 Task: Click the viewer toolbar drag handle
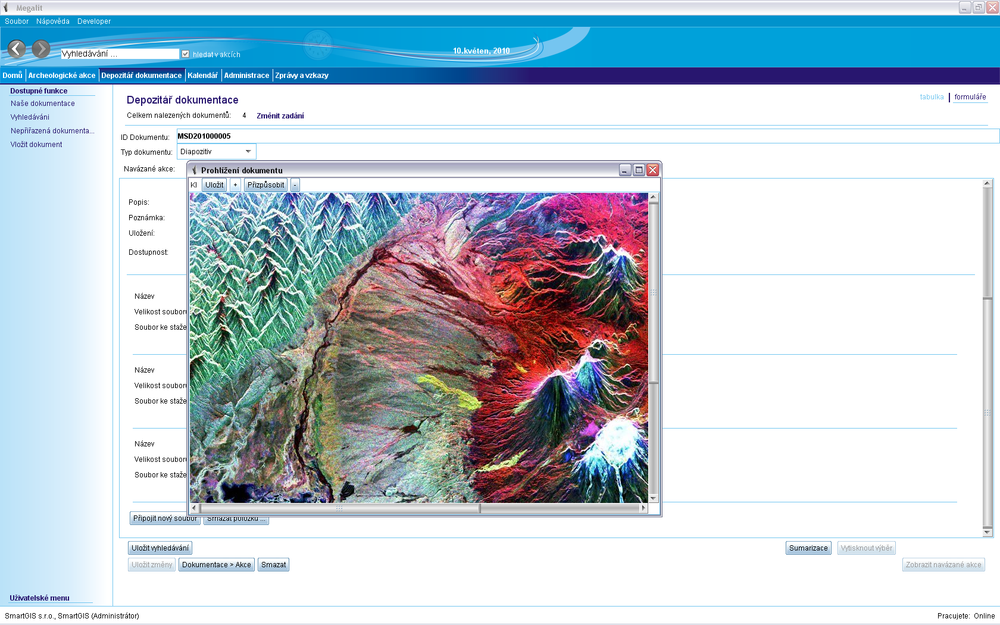point(194,185)
